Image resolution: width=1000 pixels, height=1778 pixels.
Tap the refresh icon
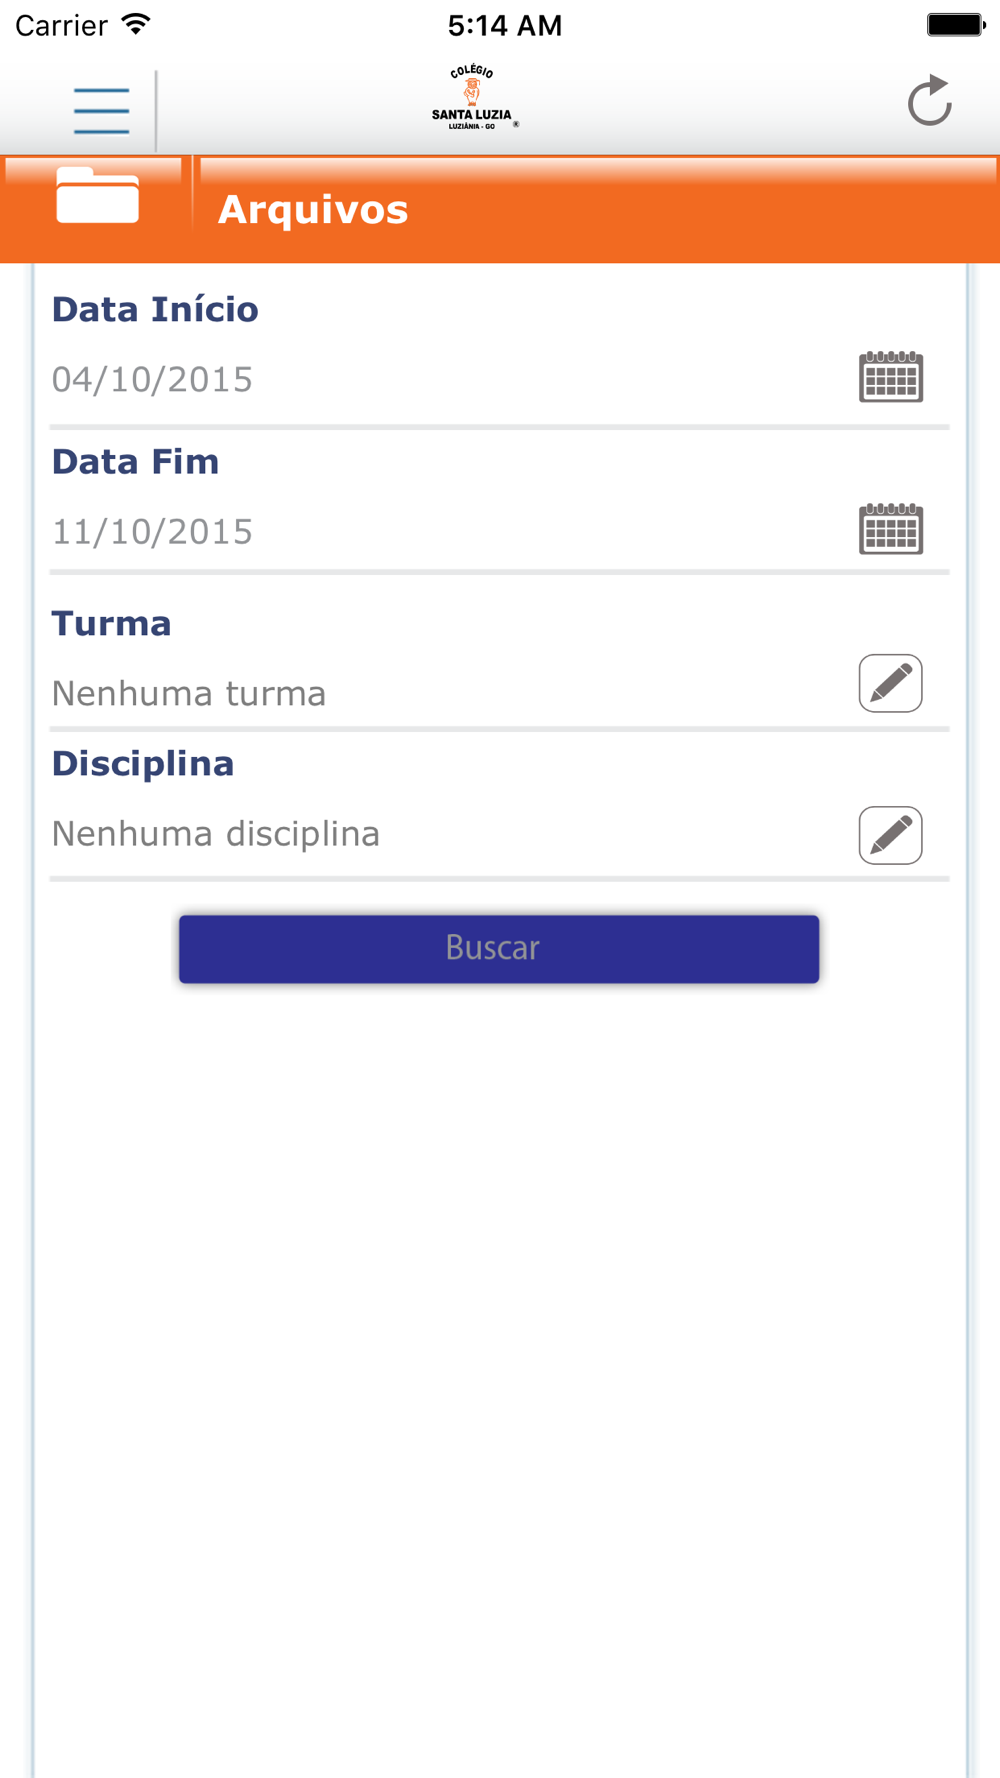click(x=929, y=101)
